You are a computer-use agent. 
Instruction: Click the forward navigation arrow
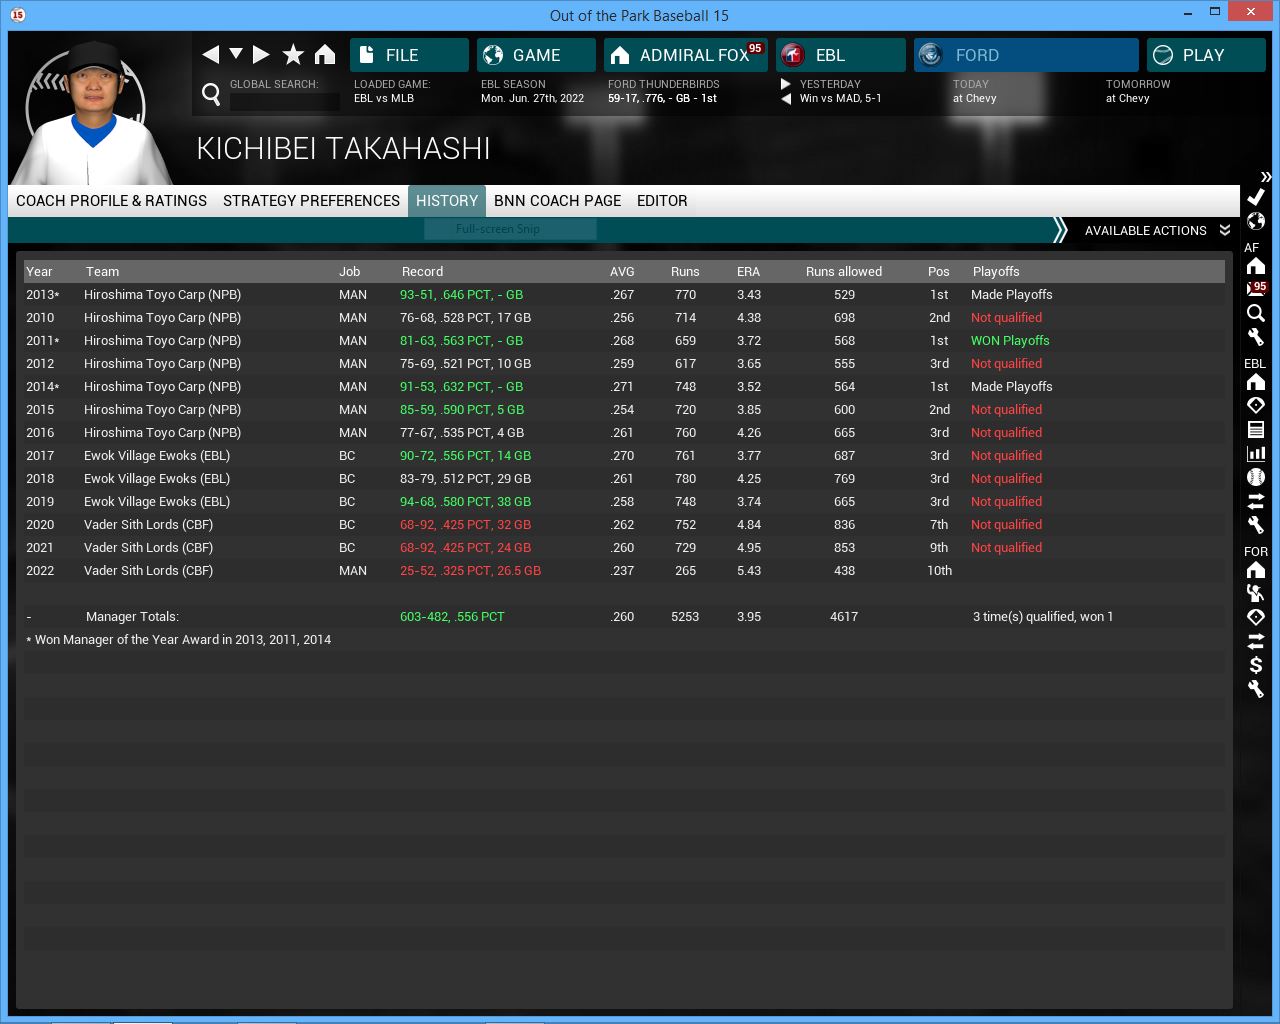tap(261, 55)
